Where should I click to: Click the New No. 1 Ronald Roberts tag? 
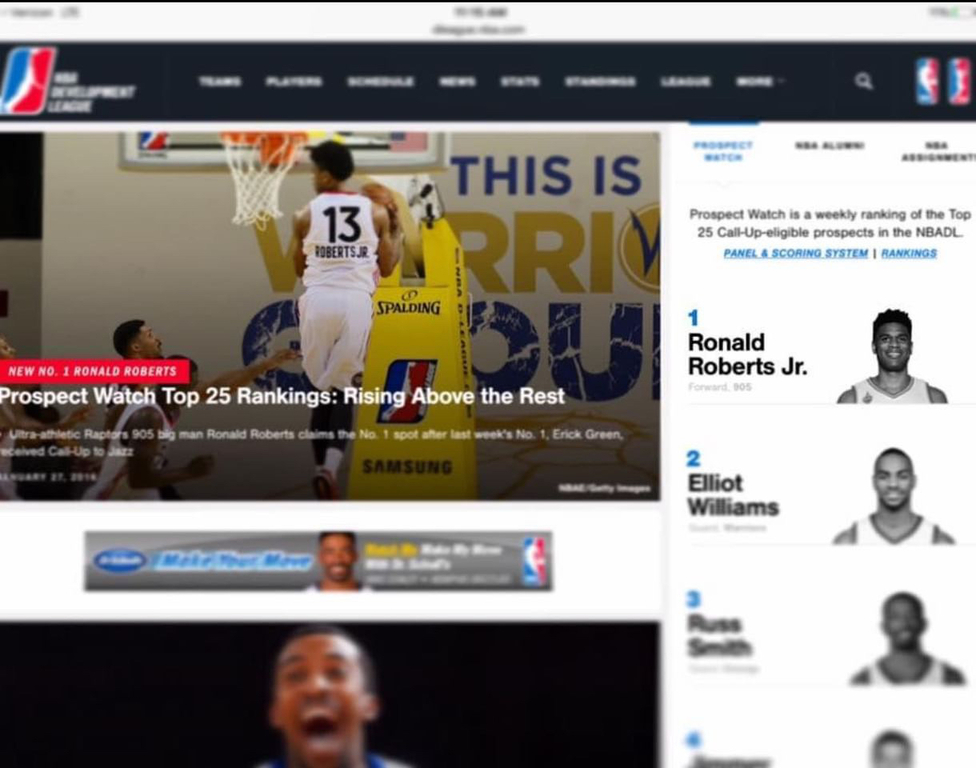pyautogui.click(x=95, y=372)
